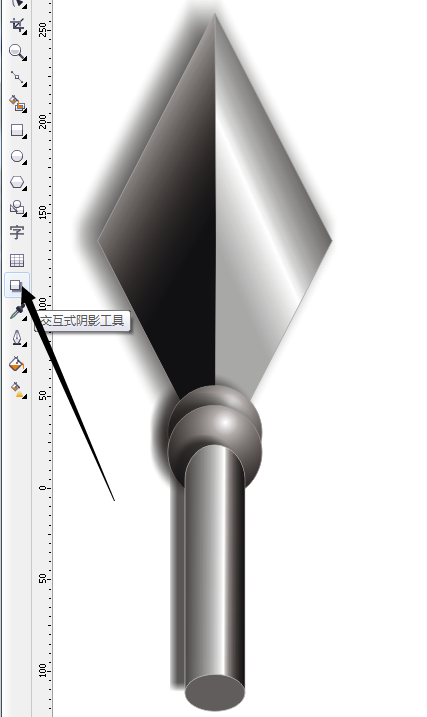The height and width of the screenshot is (717, 427).
Task: Click the highlighted Interactive Shadow tool
Action: coord(17,285)
